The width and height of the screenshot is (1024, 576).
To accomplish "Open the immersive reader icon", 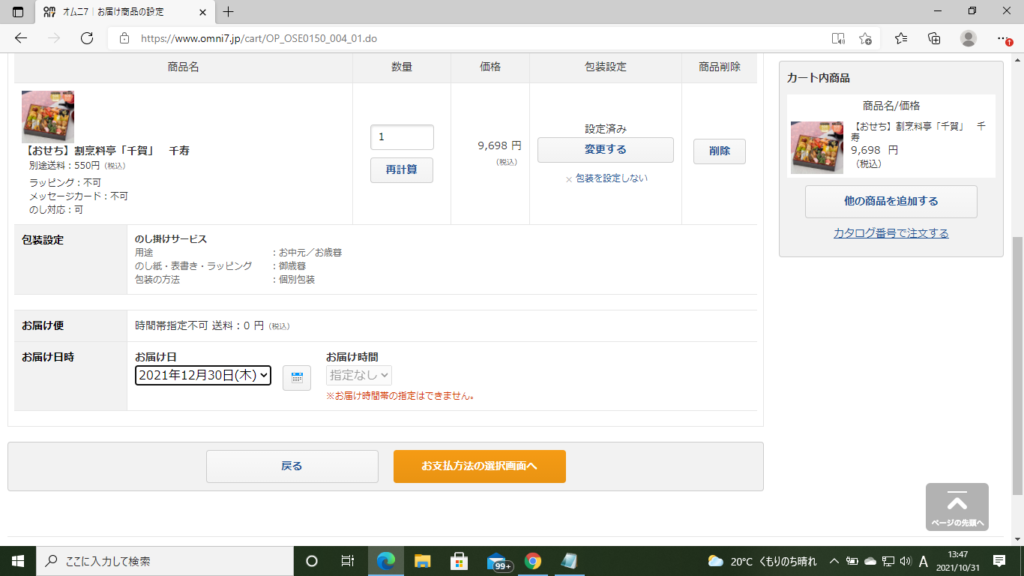I will [x=838, y=39].
